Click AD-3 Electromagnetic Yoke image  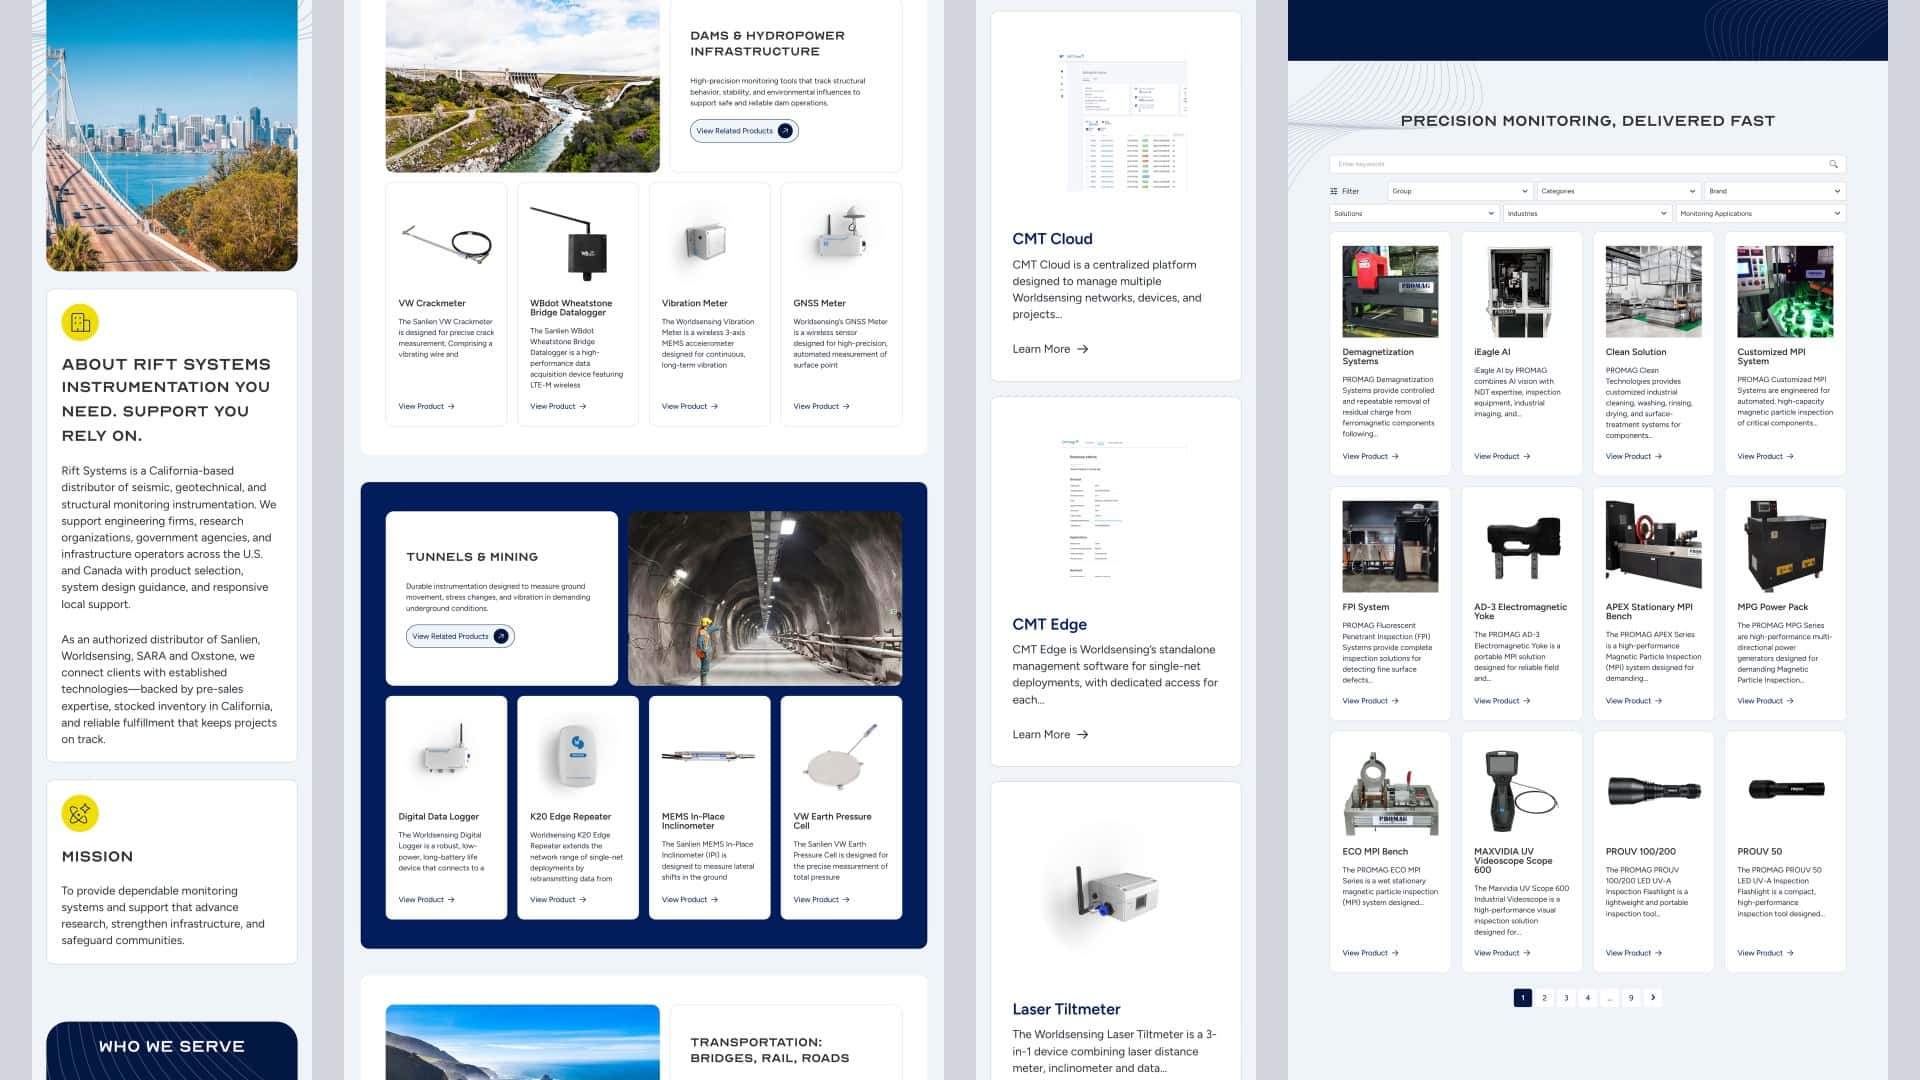click(x=1522, y=546)
